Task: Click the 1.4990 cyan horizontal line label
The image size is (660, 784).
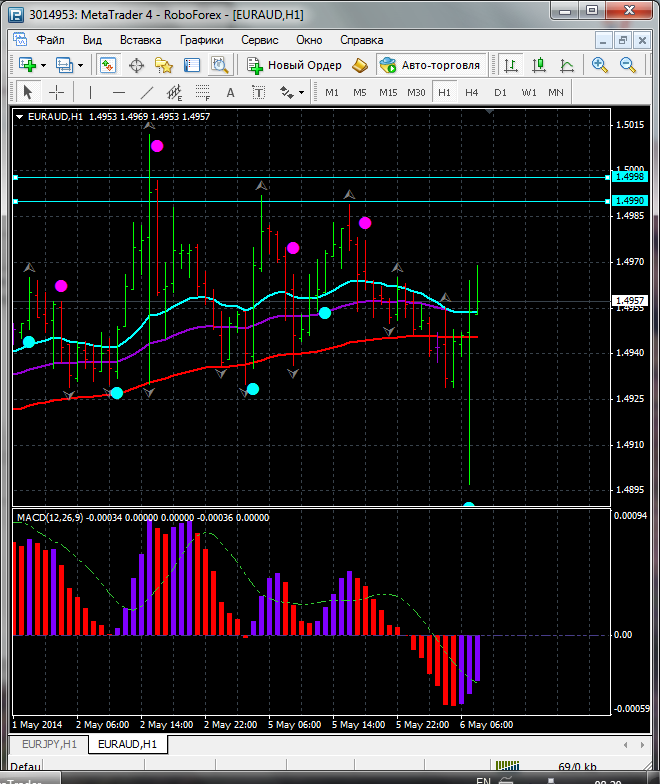Action: point(630,200)
